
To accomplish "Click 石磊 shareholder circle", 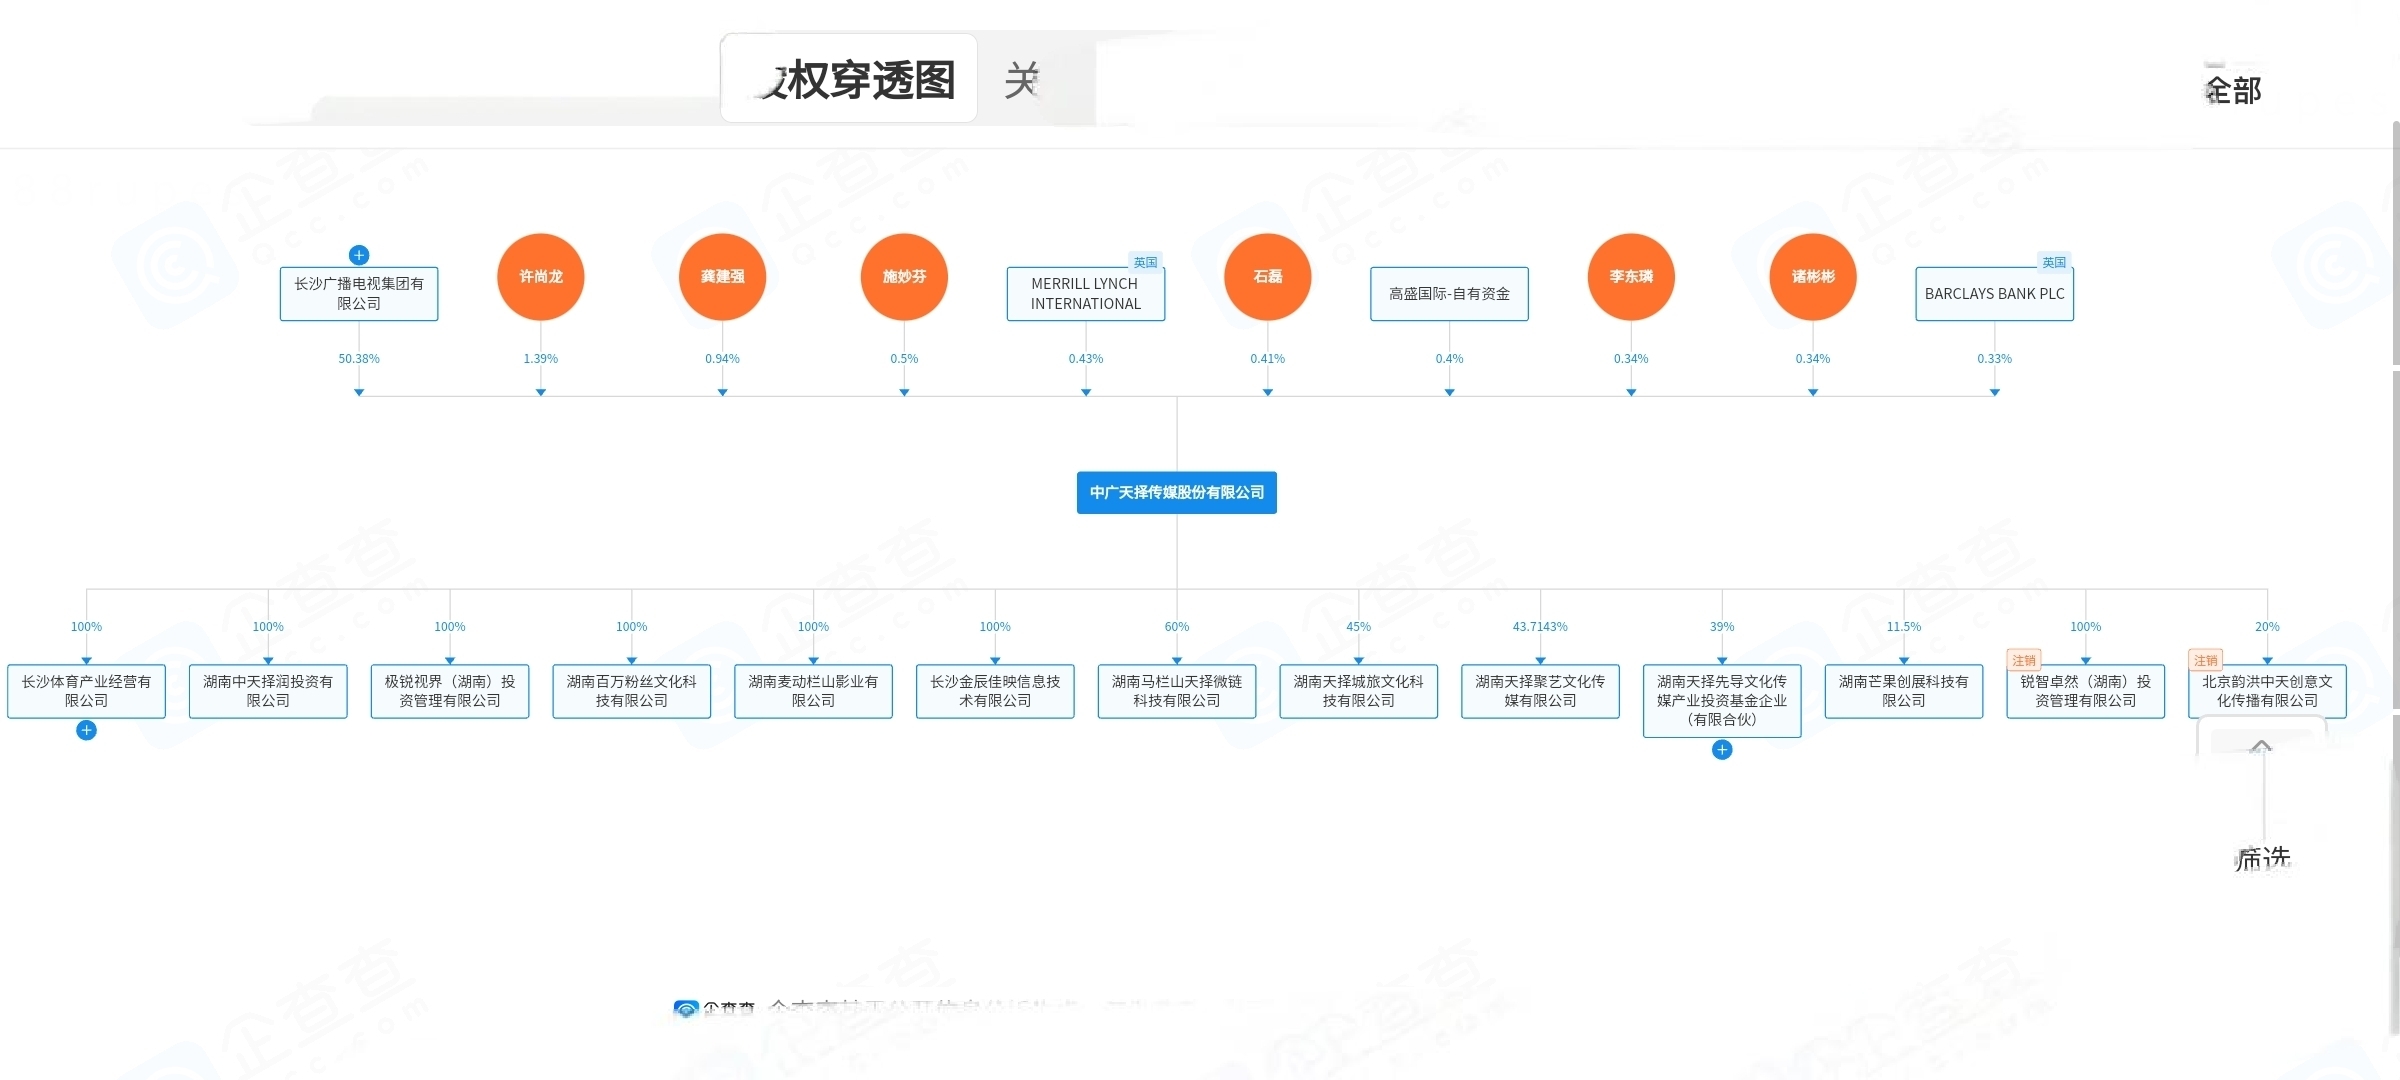I will tap(1267, 277).
